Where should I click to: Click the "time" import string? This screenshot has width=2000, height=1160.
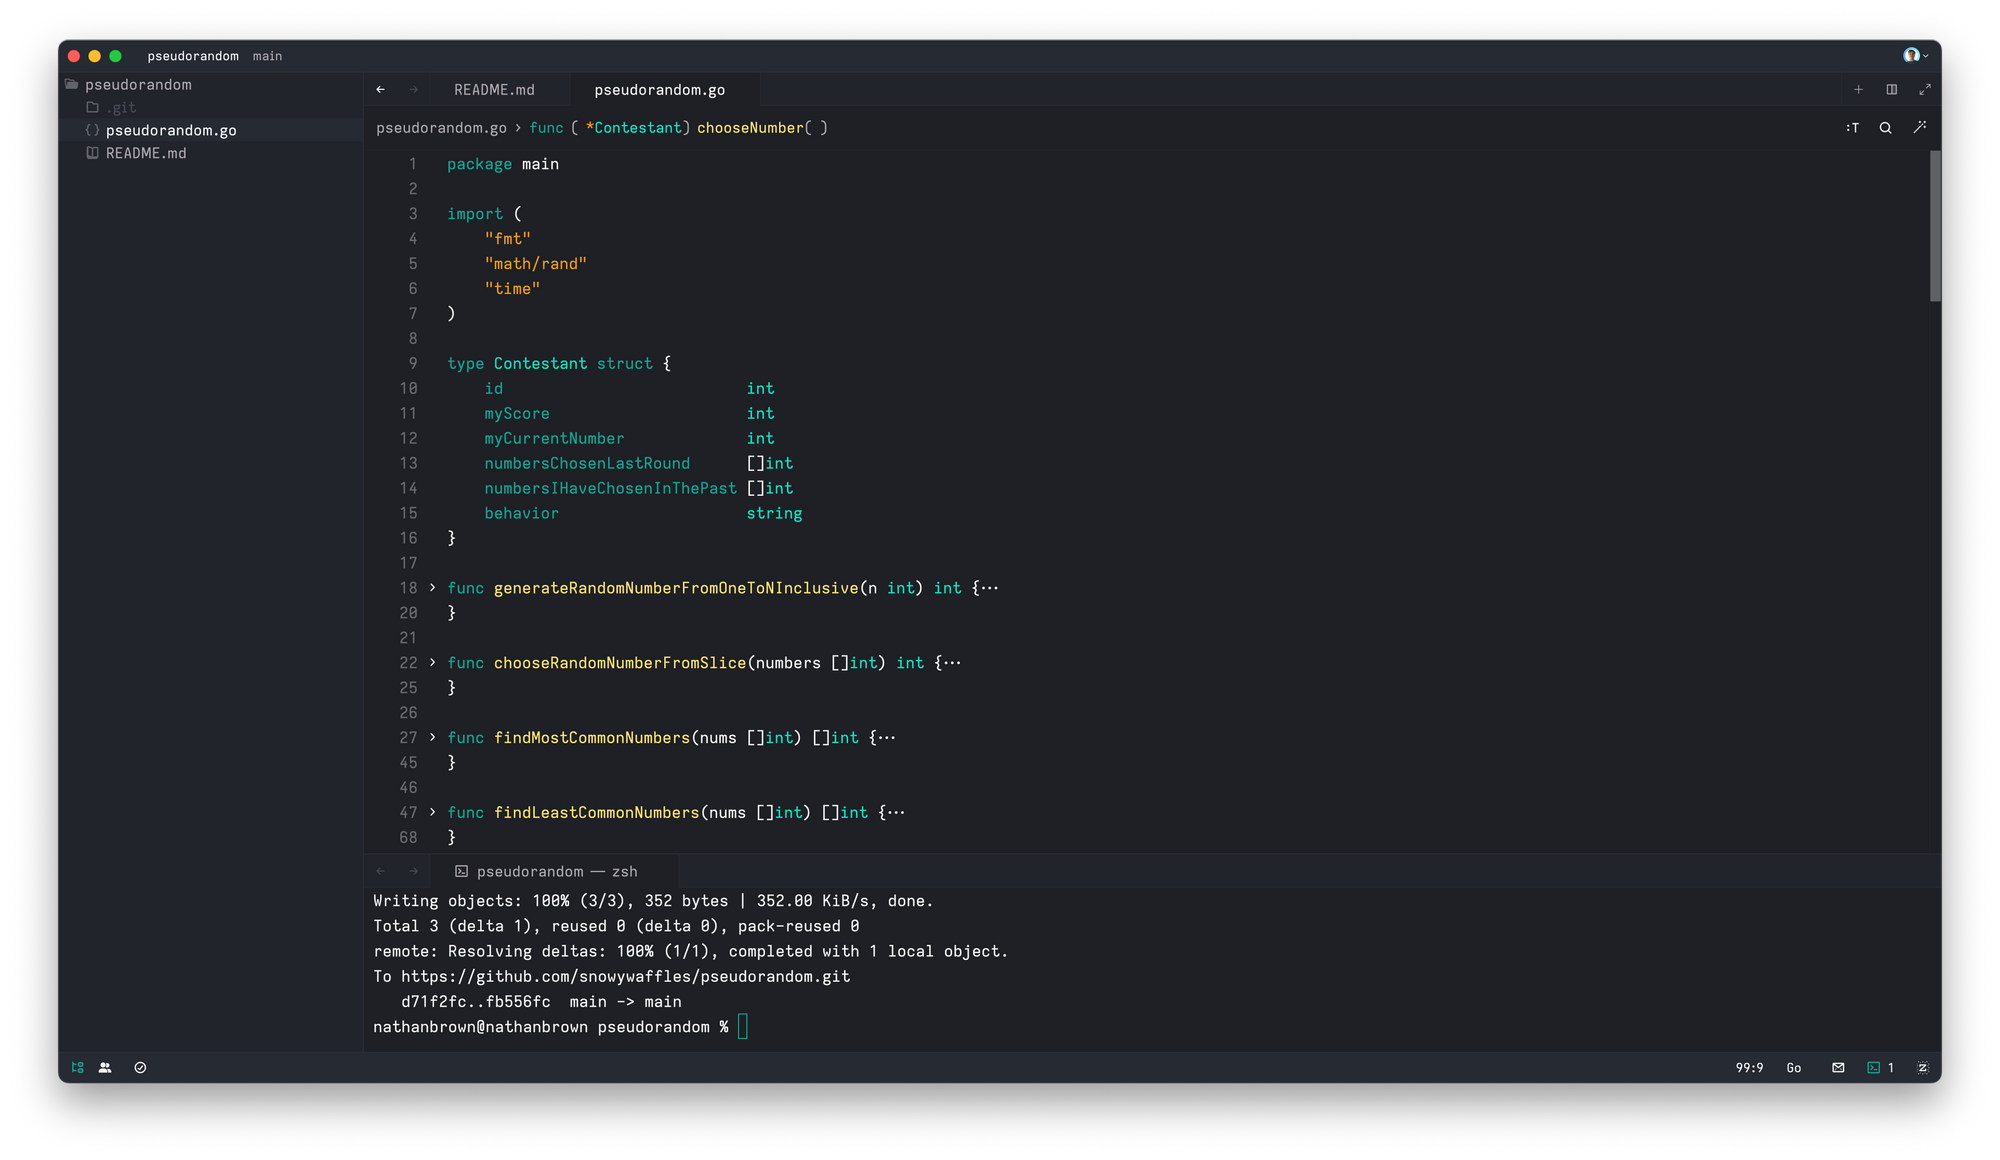pos(512,289)
